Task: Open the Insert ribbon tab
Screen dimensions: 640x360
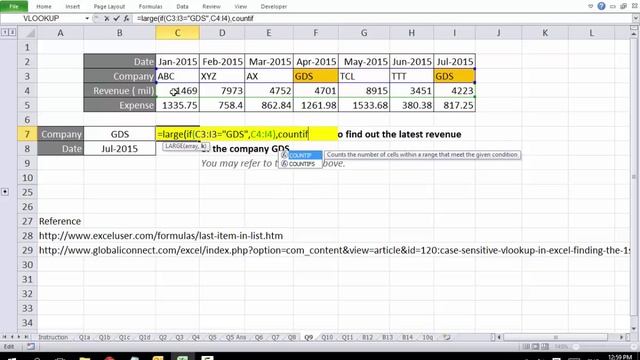Action: 73,7
